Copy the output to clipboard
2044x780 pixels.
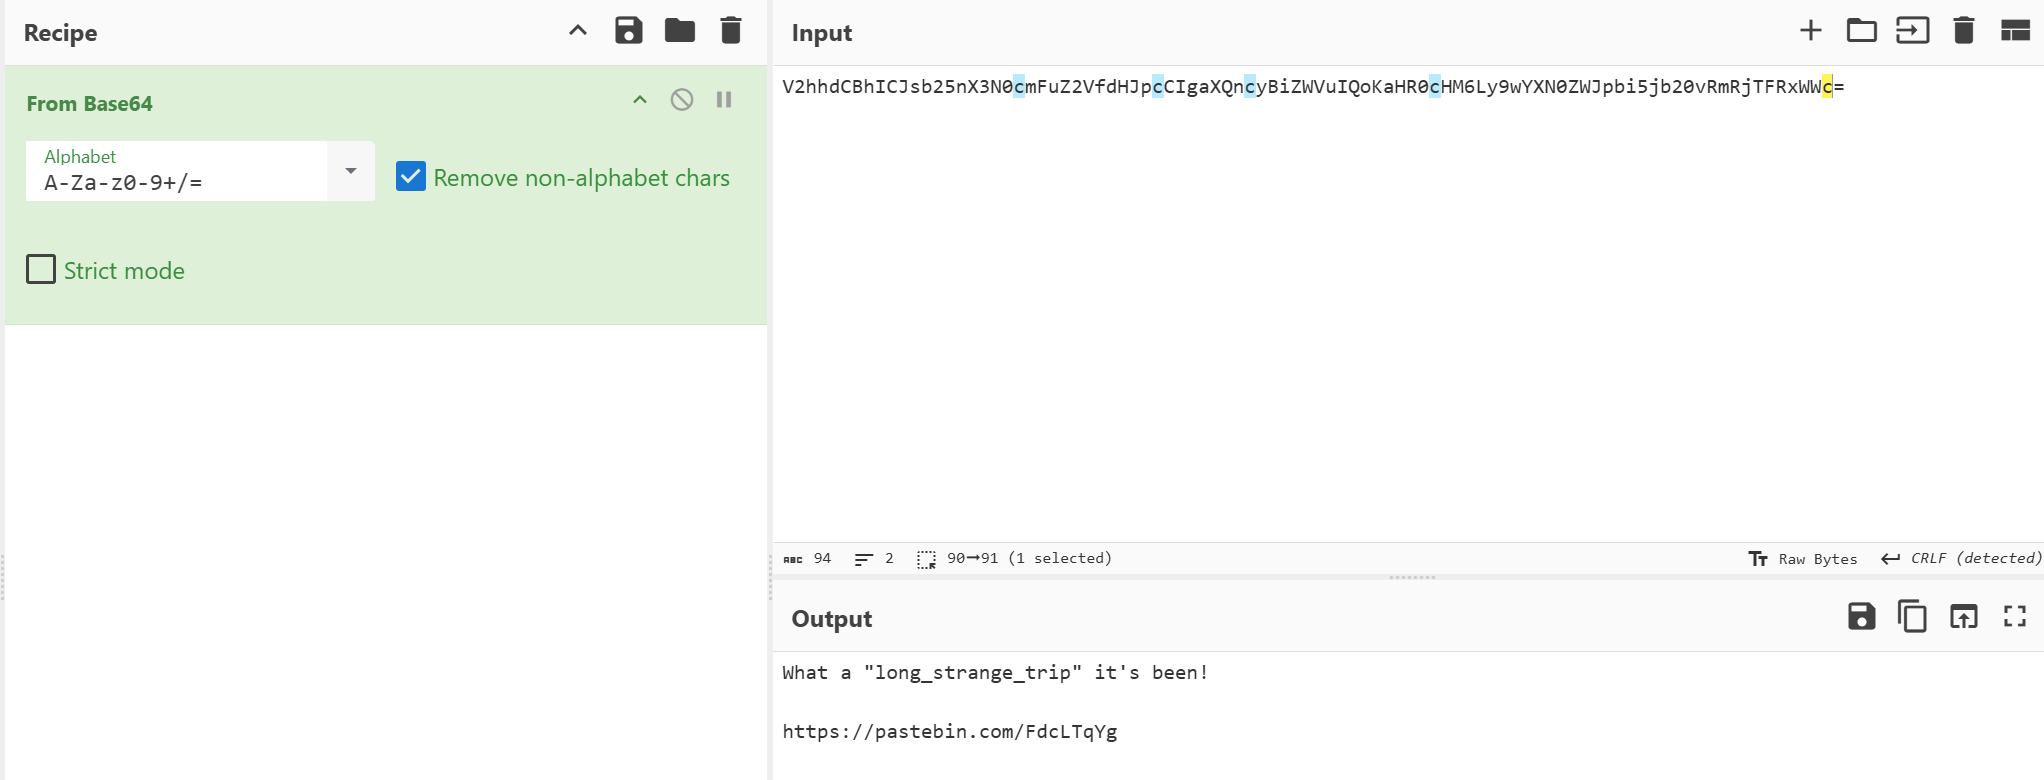[1912, 617]
